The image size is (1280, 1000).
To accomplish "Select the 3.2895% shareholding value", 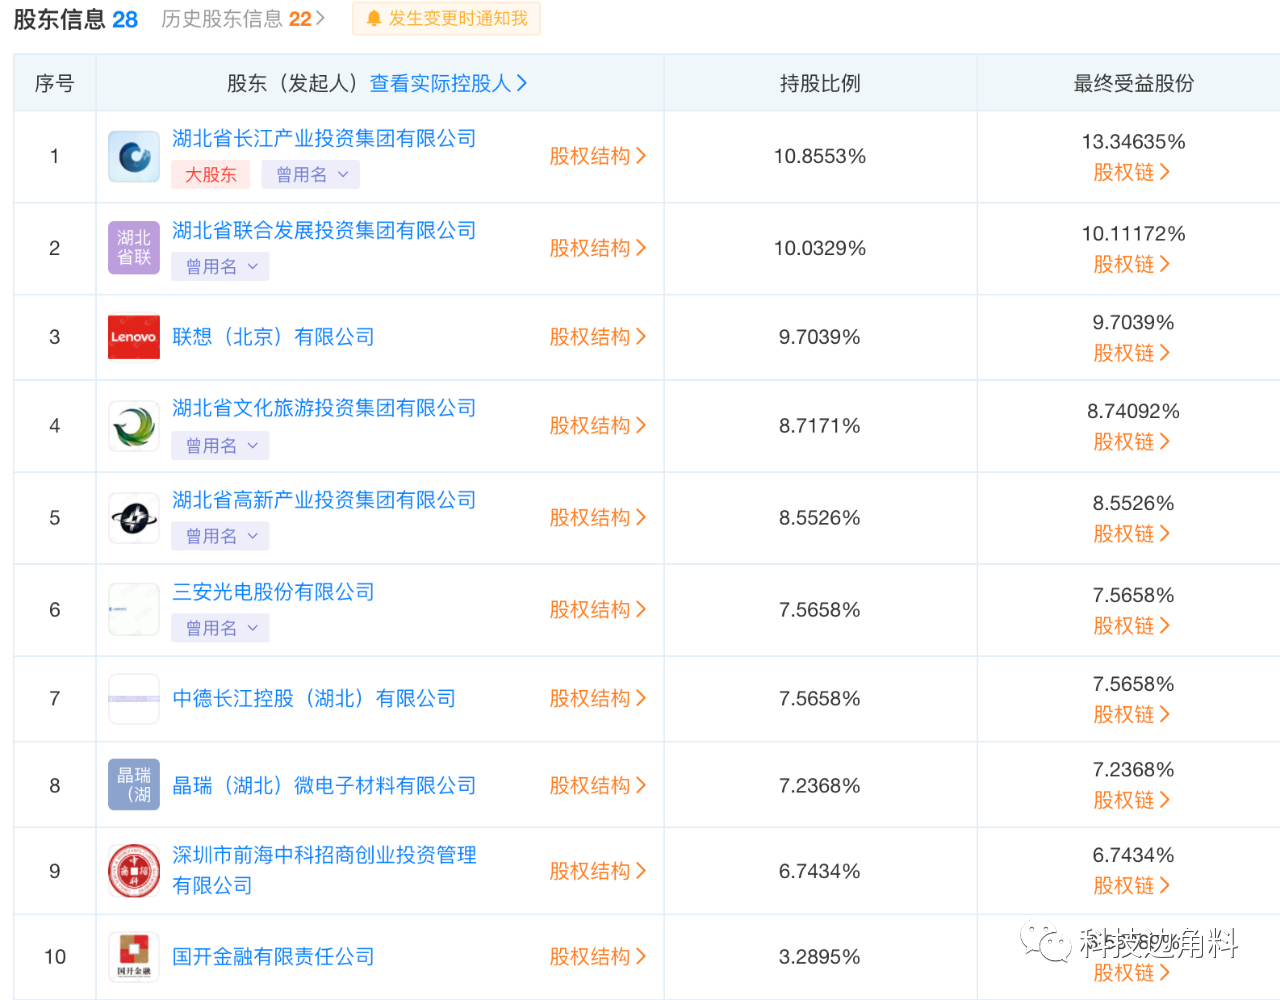I will tap(820, 957).
